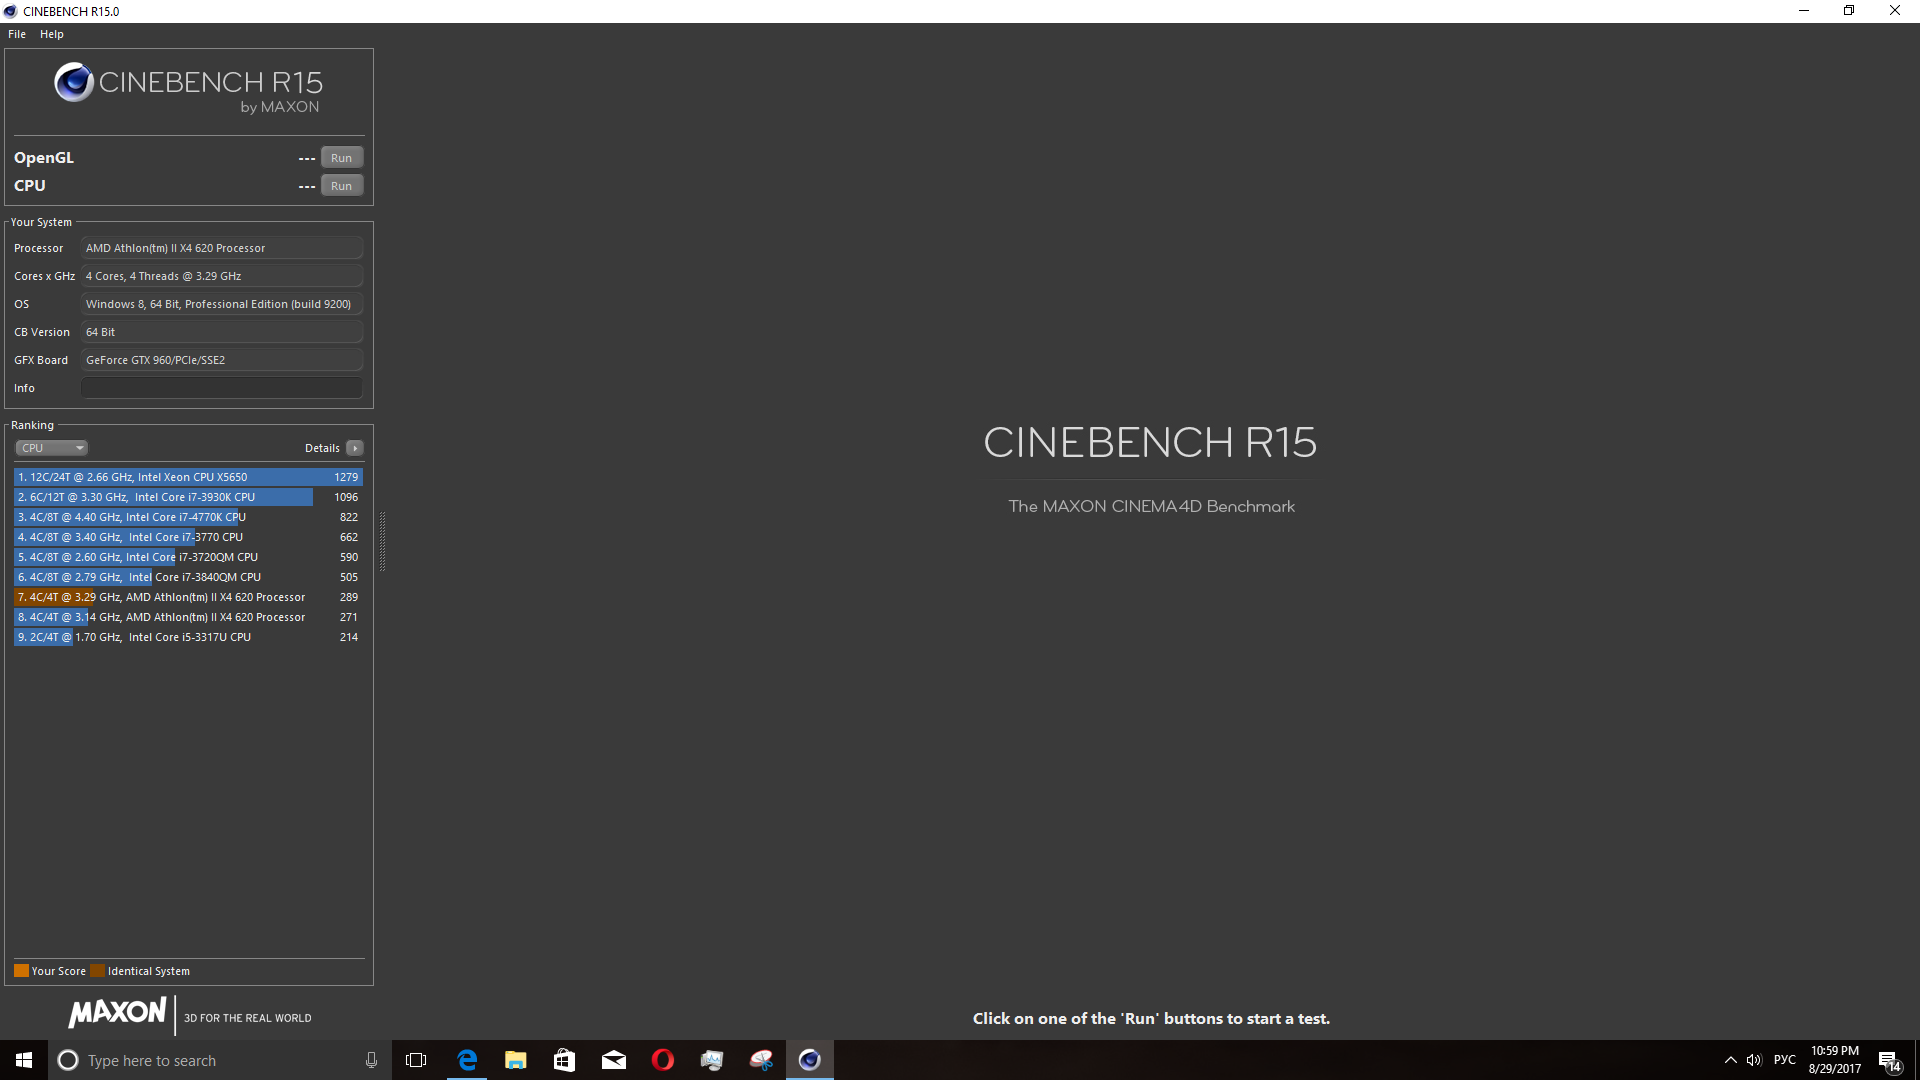Select the Core i7-3840QM ranking row
This screenshot has height=1080, width=1920.
188,577
